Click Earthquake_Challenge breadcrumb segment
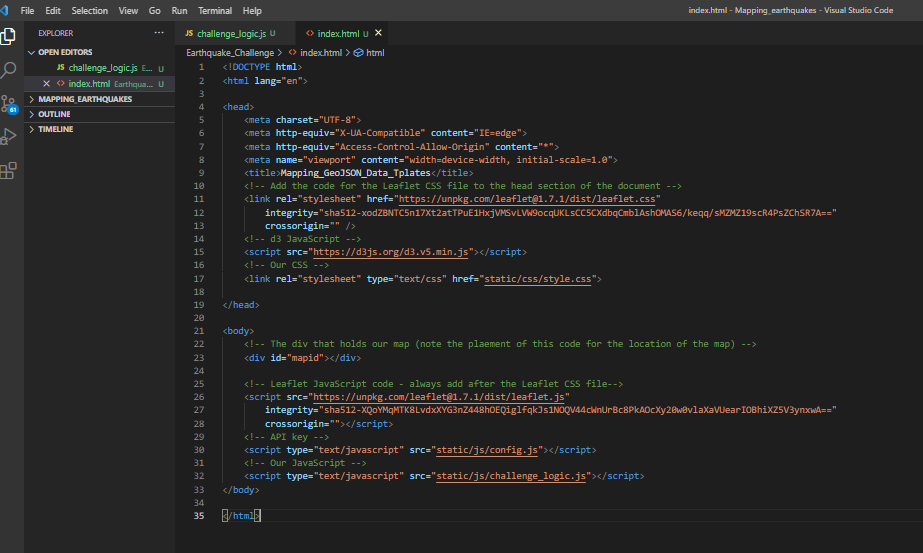This screenshot has width=923, height=553. pos(230,52)
